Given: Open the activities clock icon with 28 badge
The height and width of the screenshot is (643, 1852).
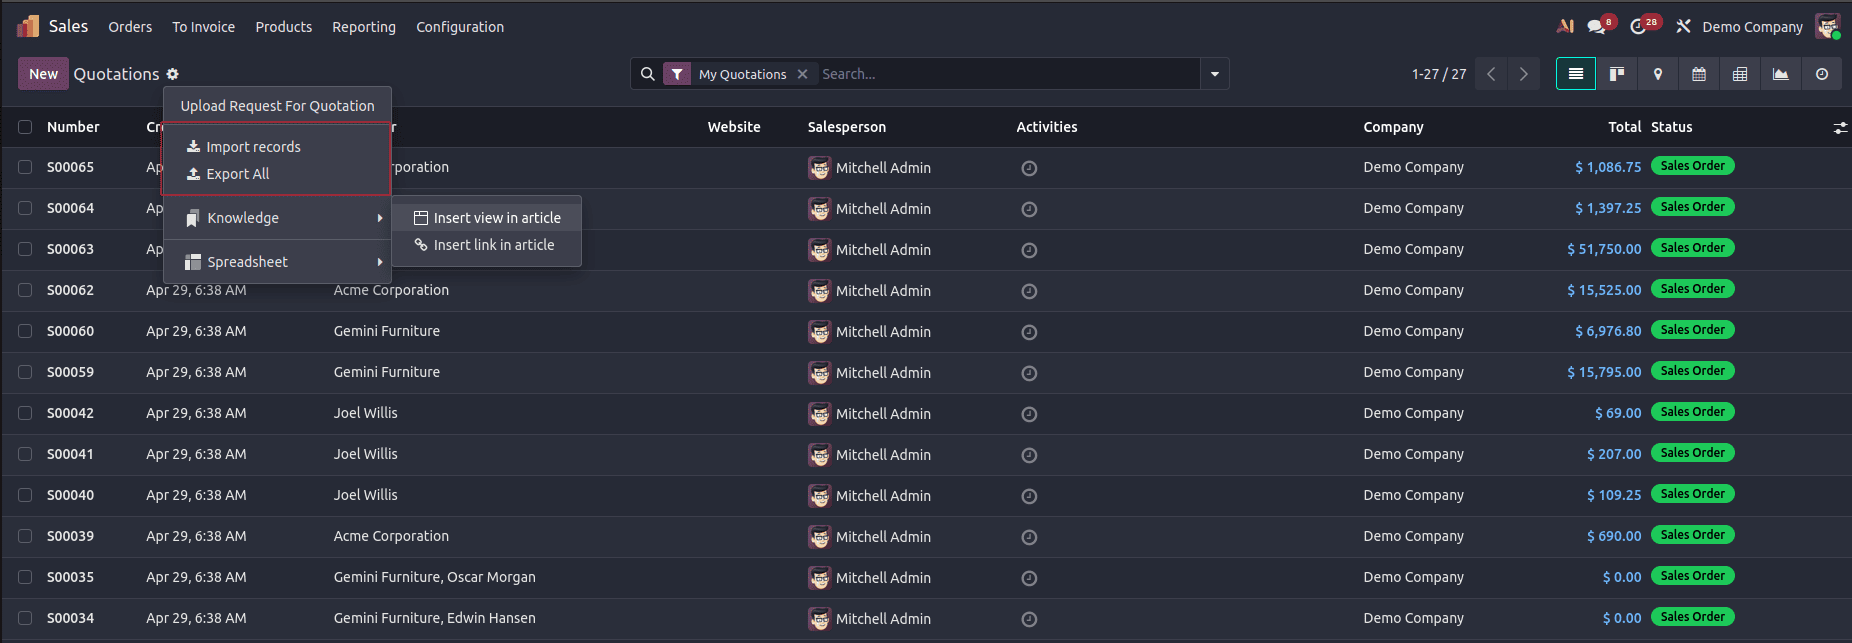Looking at the screenshot, I should point(1639,27).
